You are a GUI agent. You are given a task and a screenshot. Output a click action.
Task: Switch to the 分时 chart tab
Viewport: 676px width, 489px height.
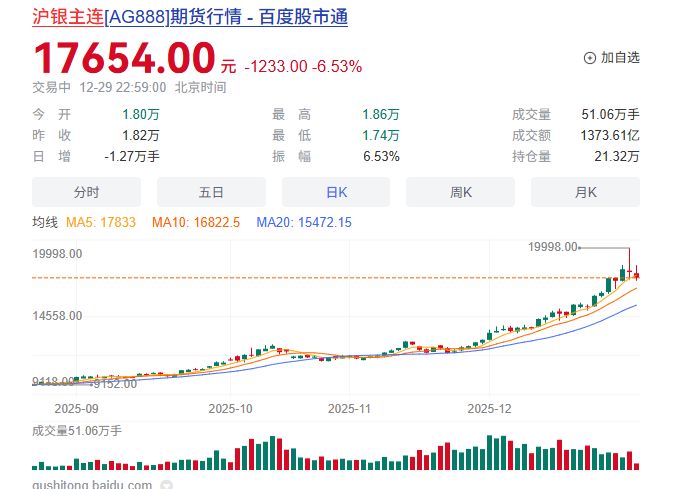coord(87,192)
